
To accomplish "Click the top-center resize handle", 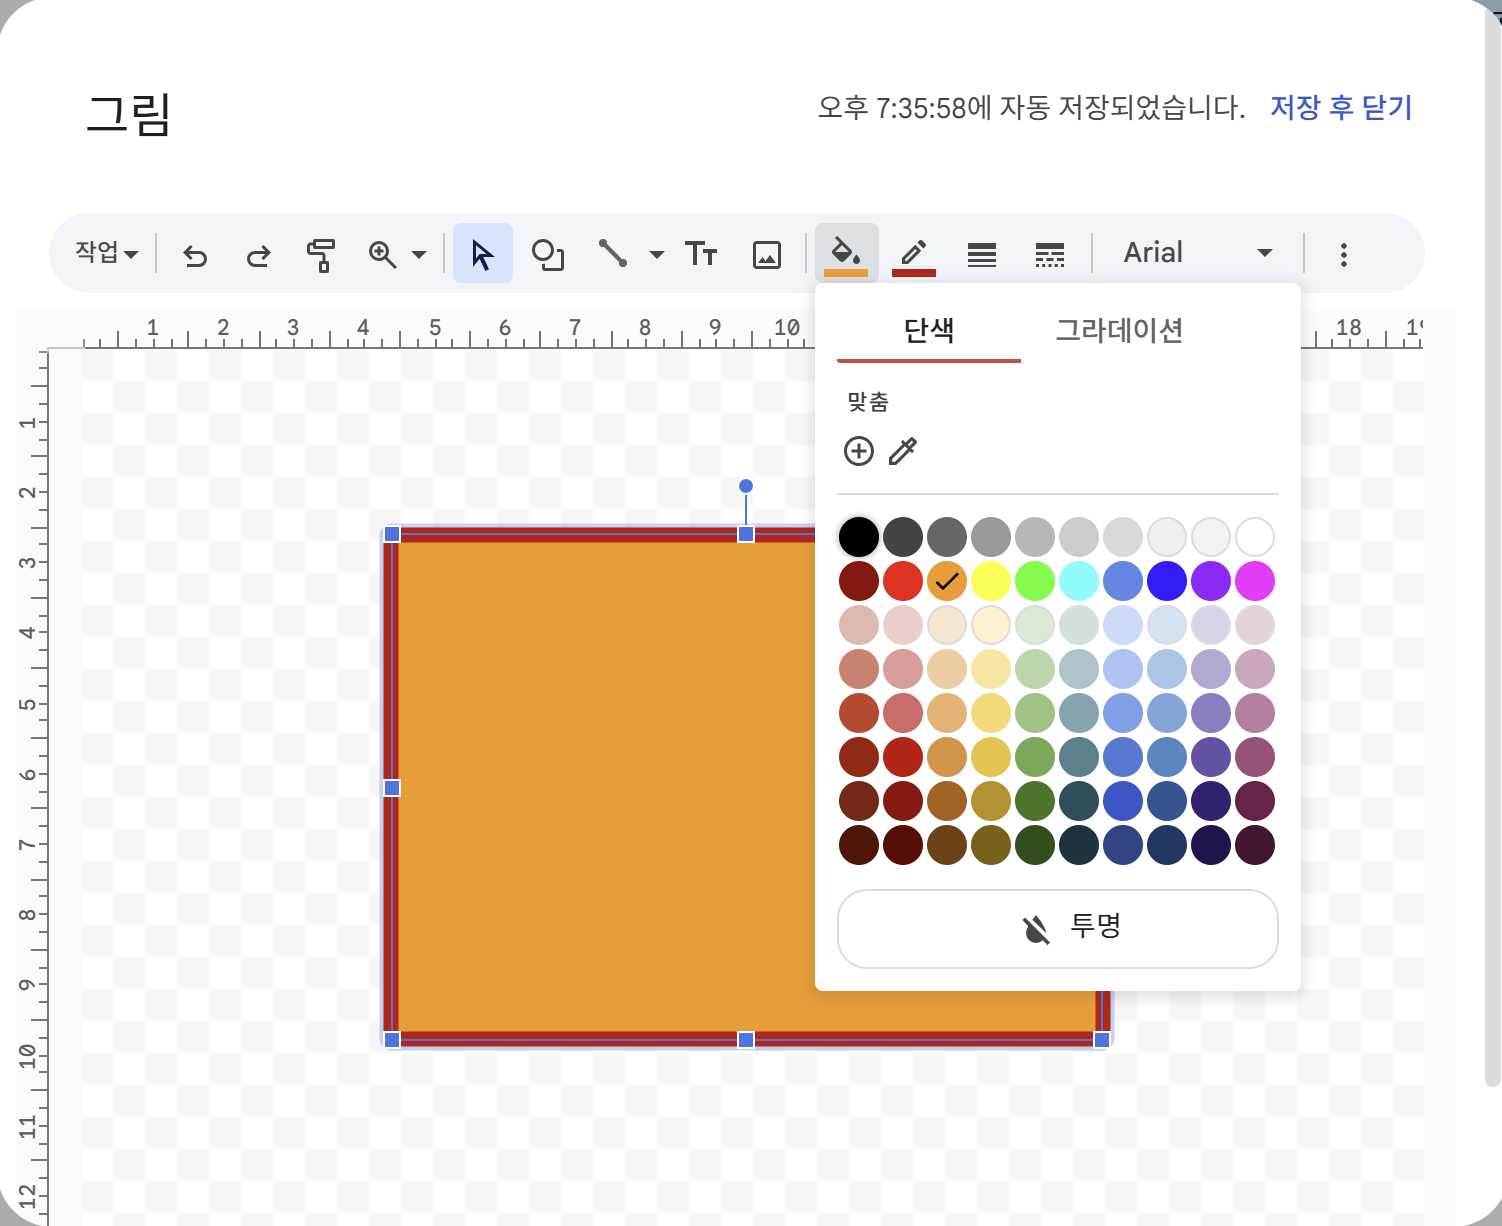I will pyautogui.click(x=746, y=535).
